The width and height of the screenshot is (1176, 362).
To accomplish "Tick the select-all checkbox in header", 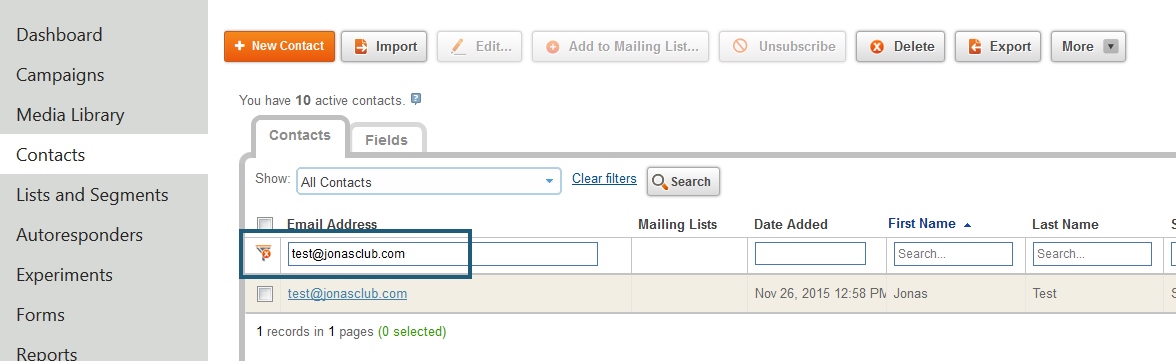I will click(265, 224).
